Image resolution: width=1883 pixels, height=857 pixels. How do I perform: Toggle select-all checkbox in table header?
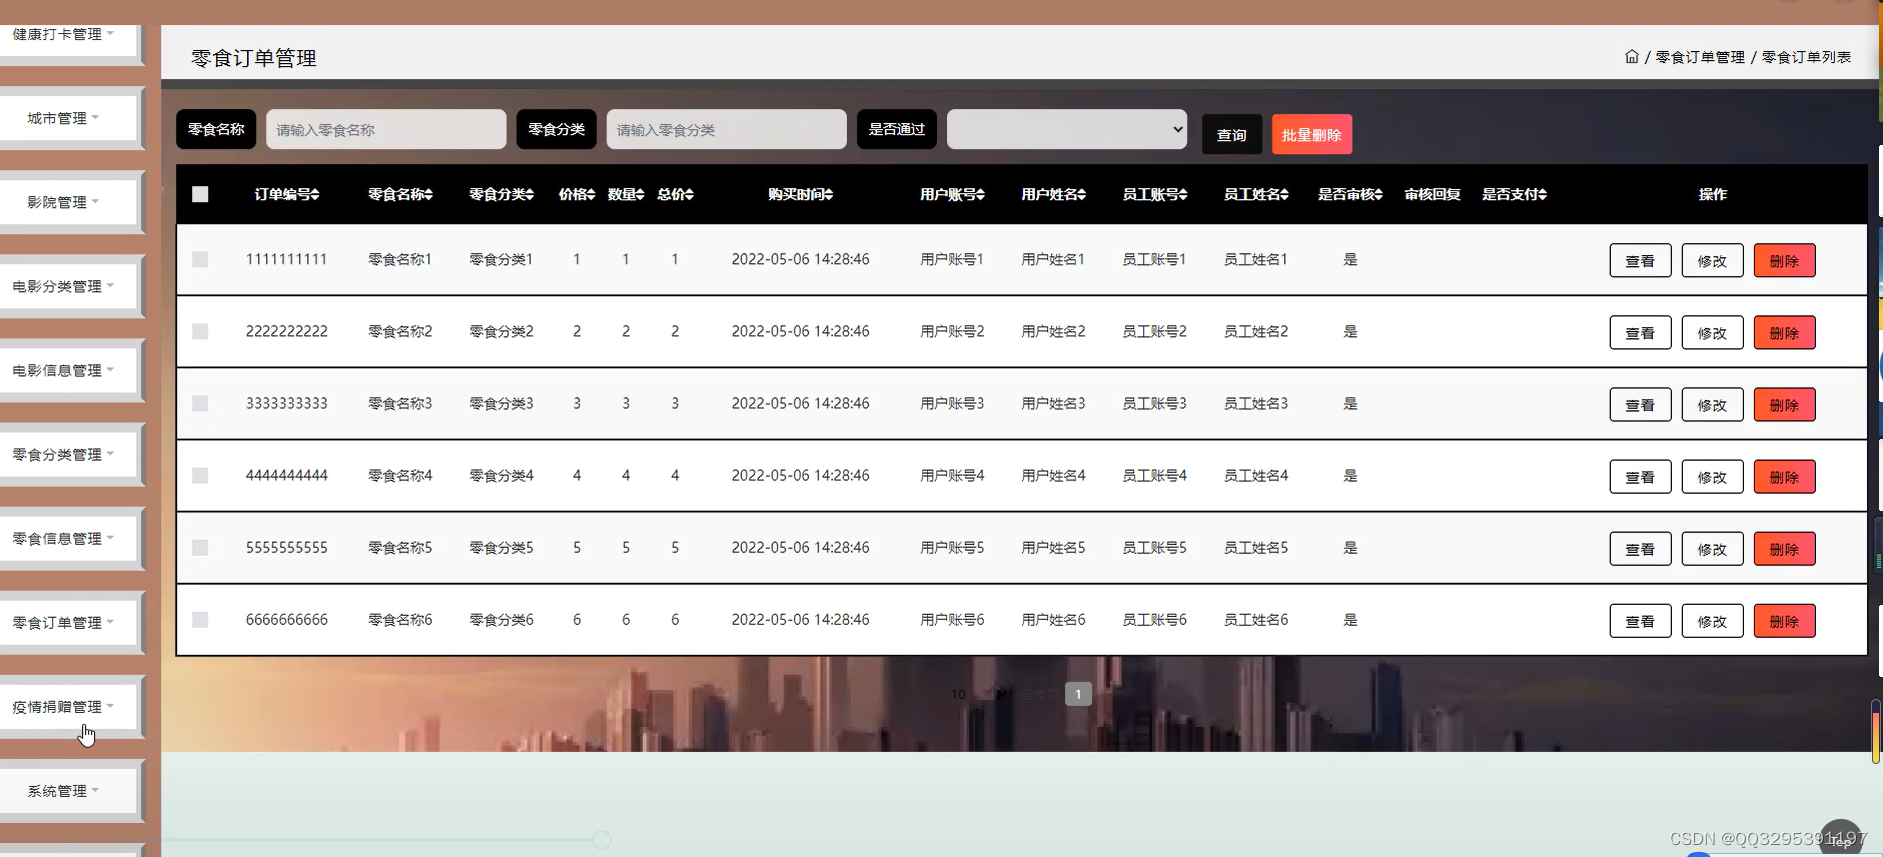click(200, 194)
